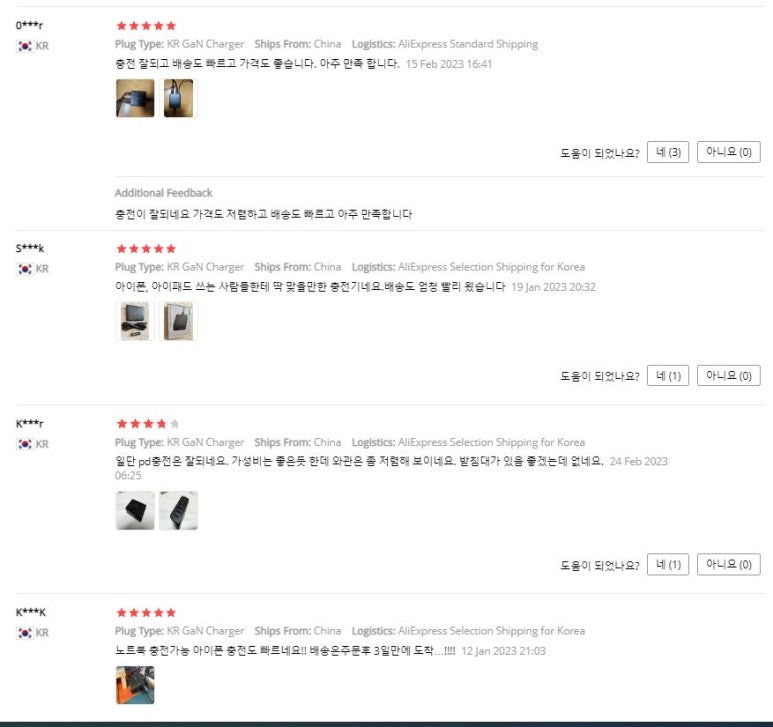
Task: Click the Korean flag icon under K***r
Action: (x=25, y=444)
